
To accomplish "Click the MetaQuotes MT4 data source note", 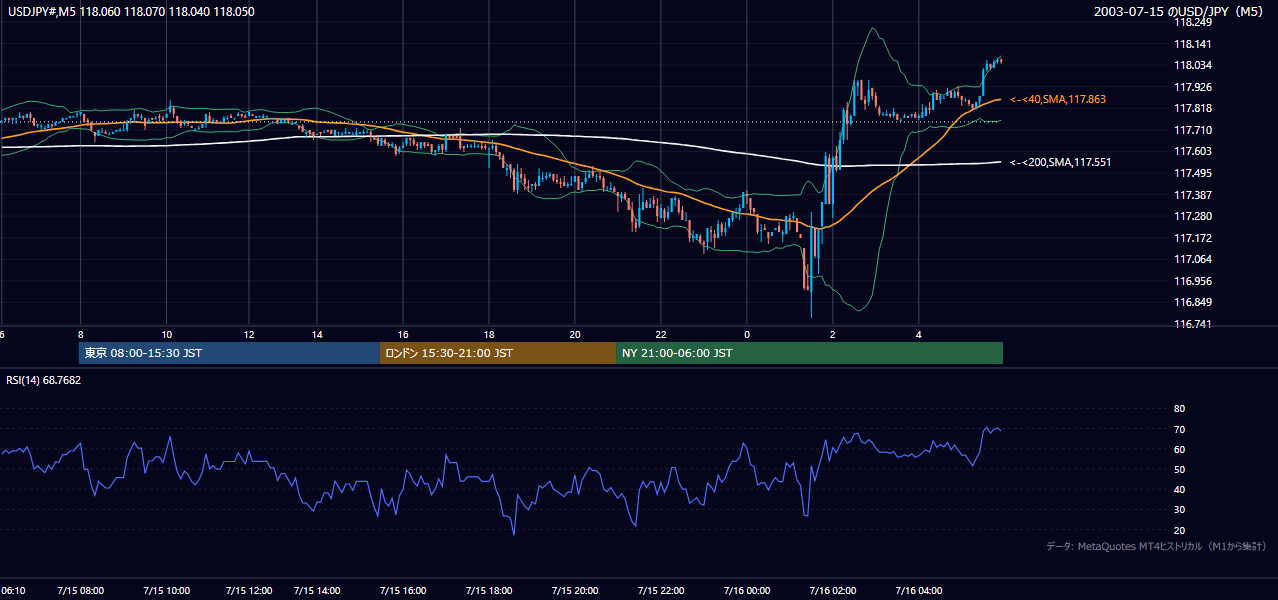I will (x=1155, y=547).
